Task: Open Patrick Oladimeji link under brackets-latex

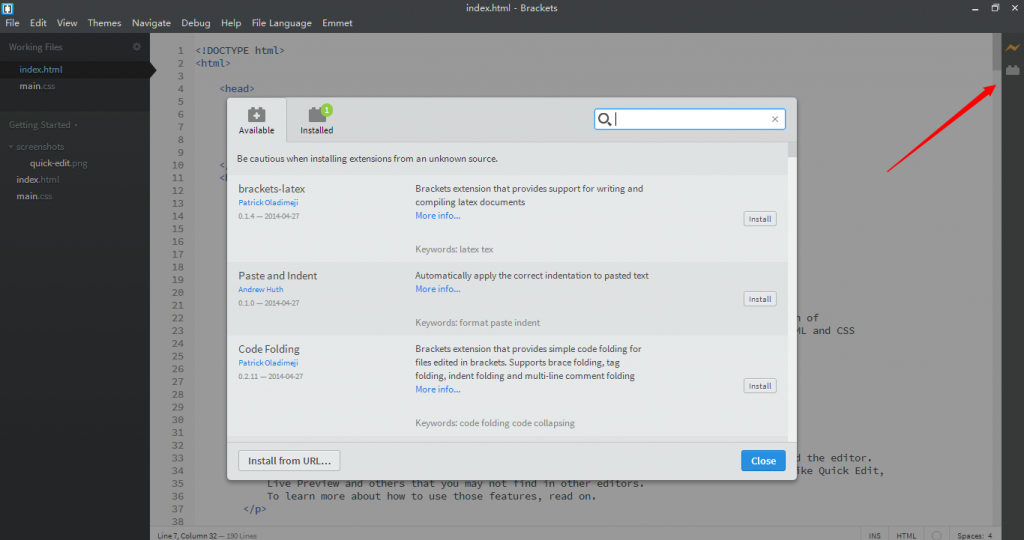Action: coord(268,202)
